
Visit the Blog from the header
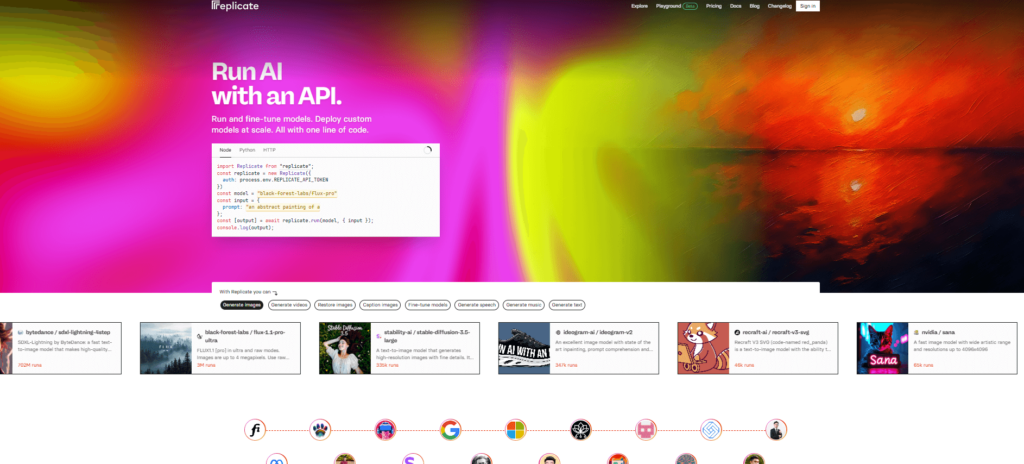coord(754,6)
